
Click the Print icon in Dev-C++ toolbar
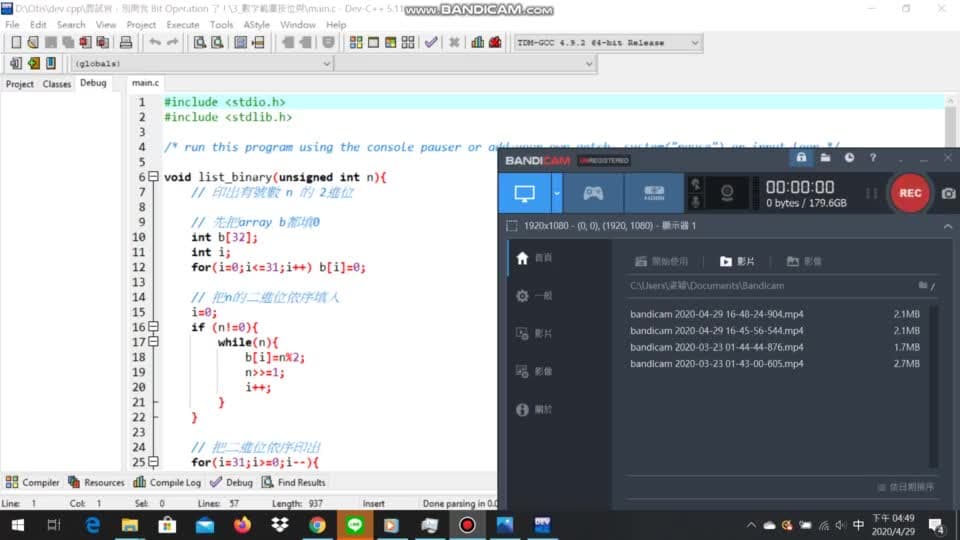(126, 42)
